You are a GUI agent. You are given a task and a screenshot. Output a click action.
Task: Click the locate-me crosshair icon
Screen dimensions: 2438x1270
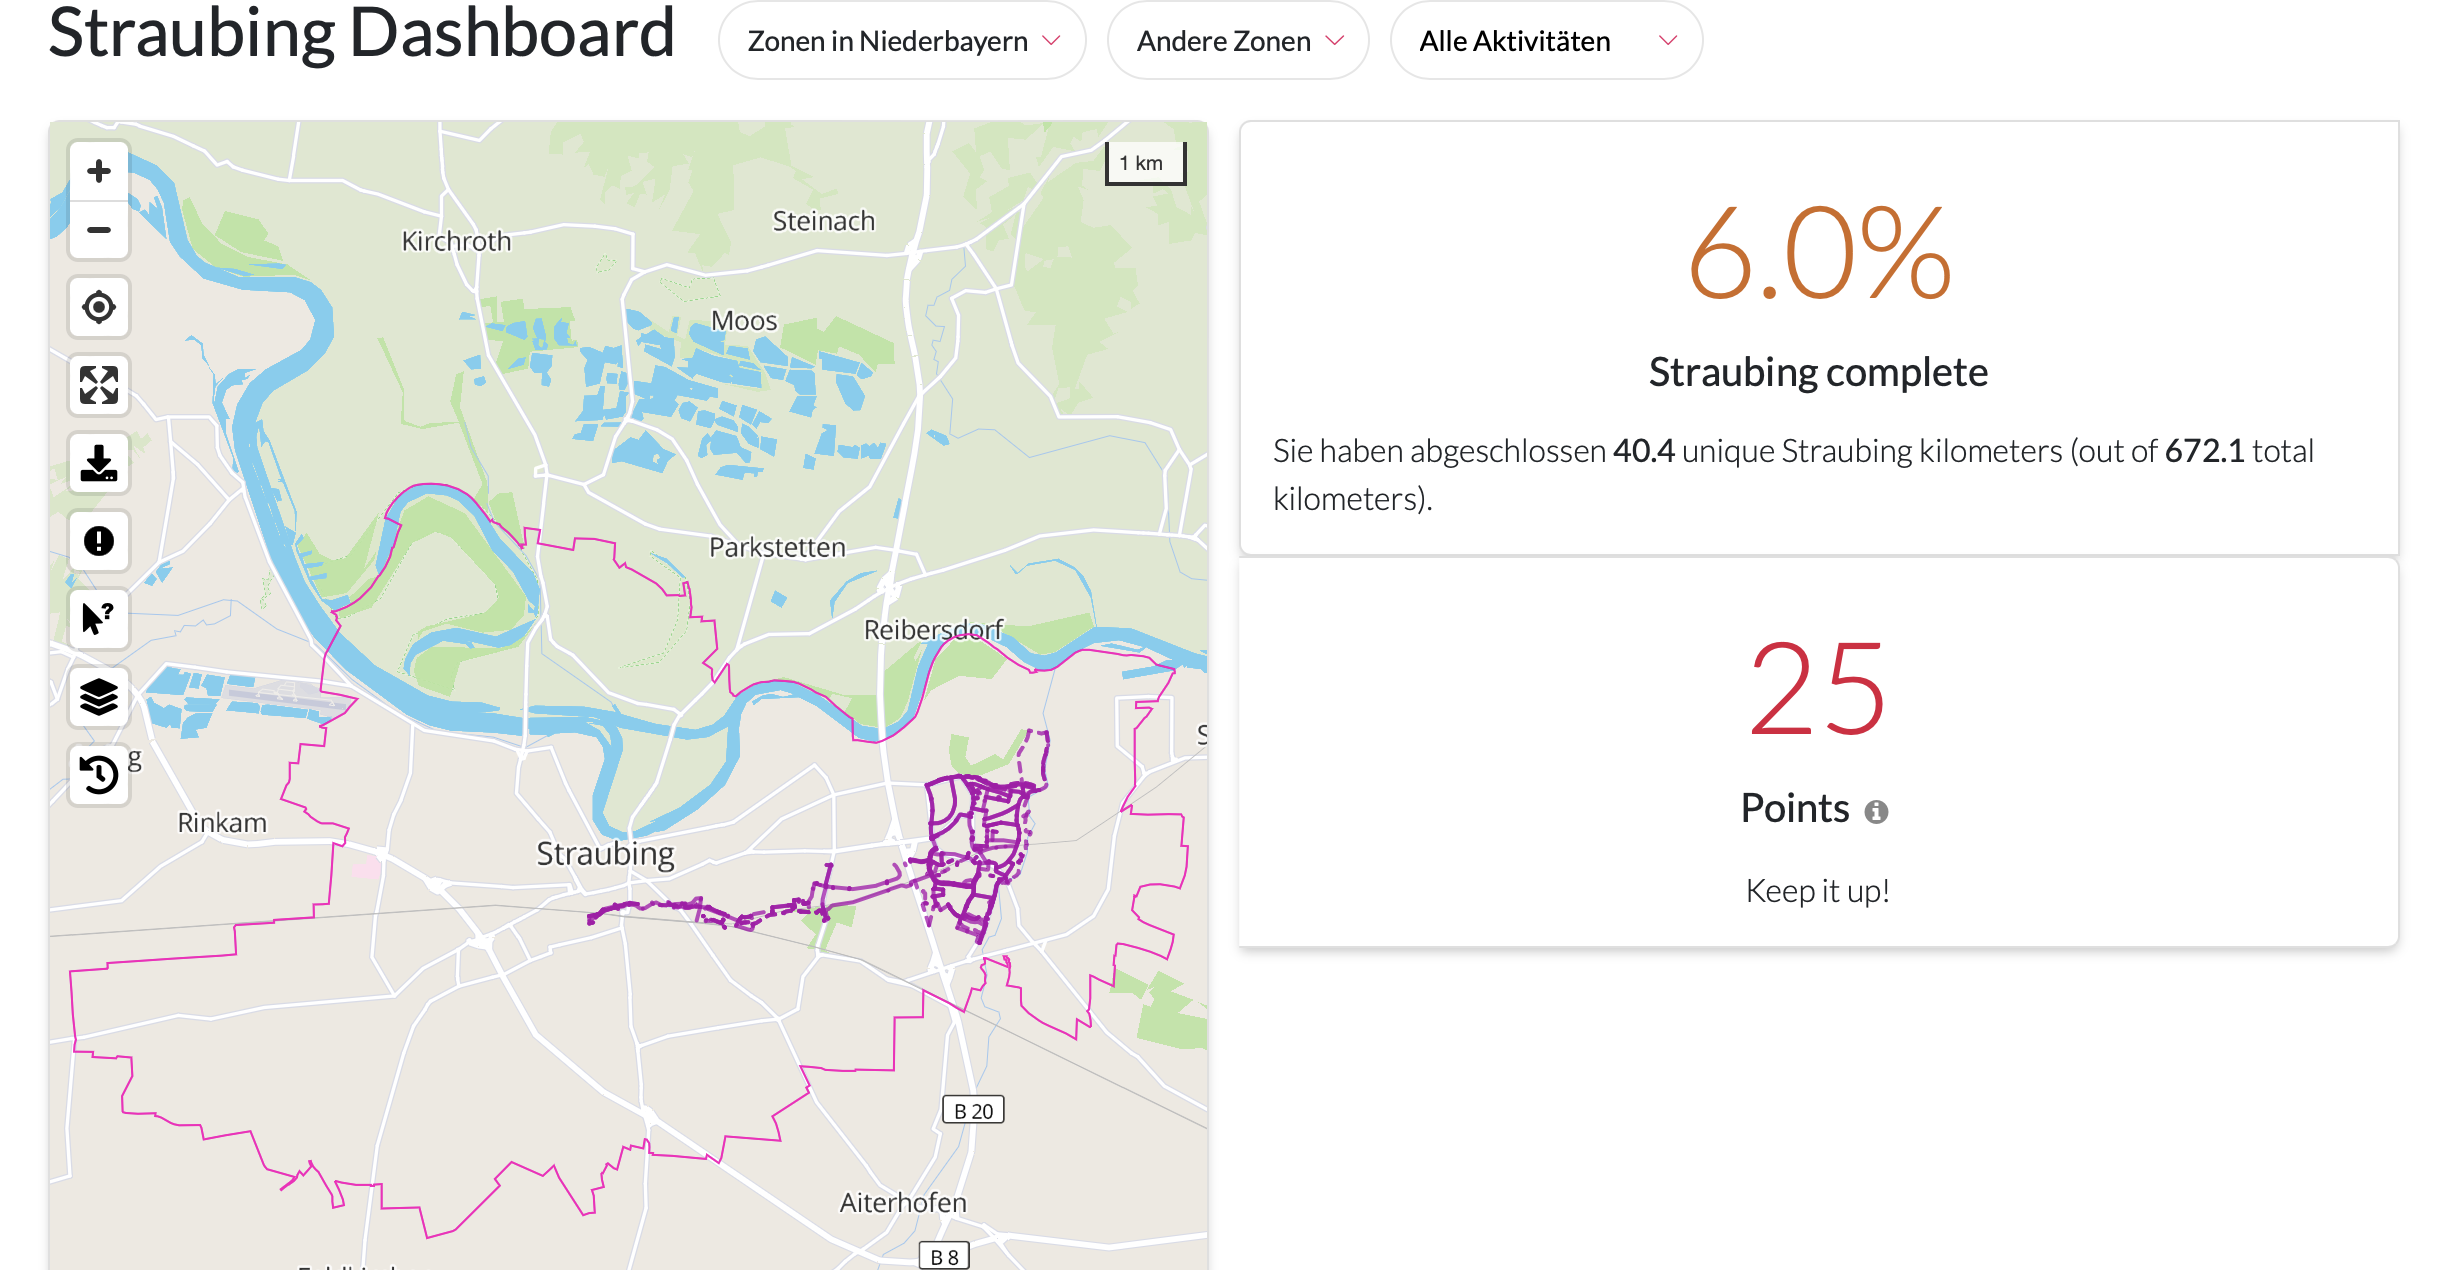click(x=99, y=307)
